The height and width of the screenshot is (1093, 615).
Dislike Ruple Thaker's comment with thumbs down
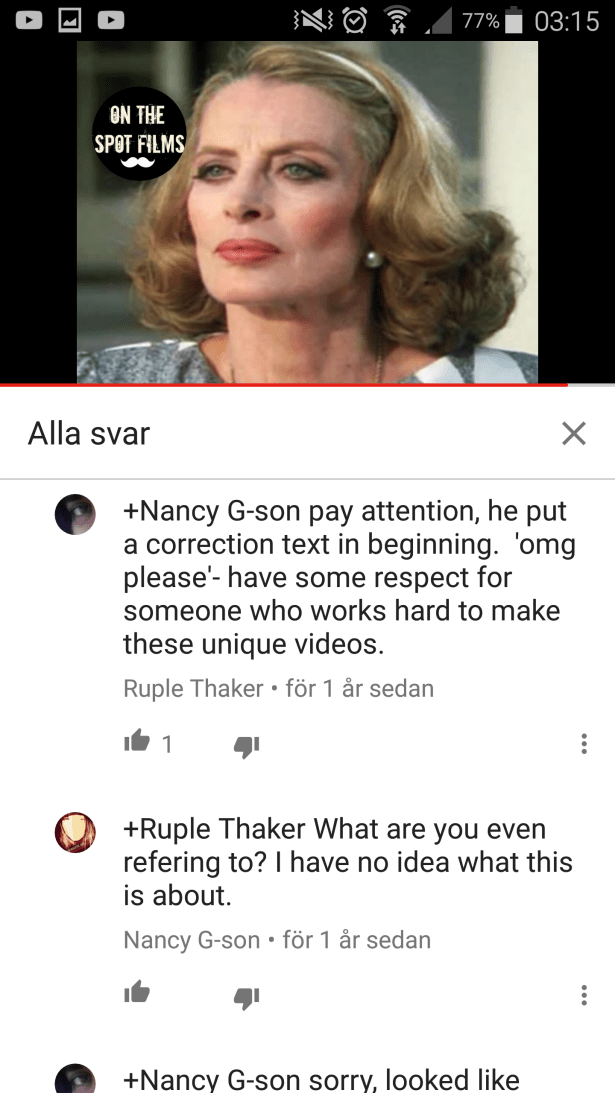246,747
